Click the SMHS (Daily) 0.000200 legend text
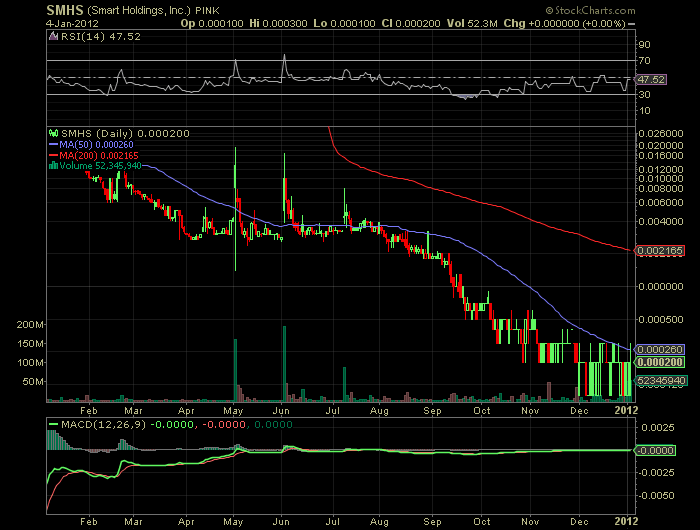700x530 pixels. pos(125,134)
